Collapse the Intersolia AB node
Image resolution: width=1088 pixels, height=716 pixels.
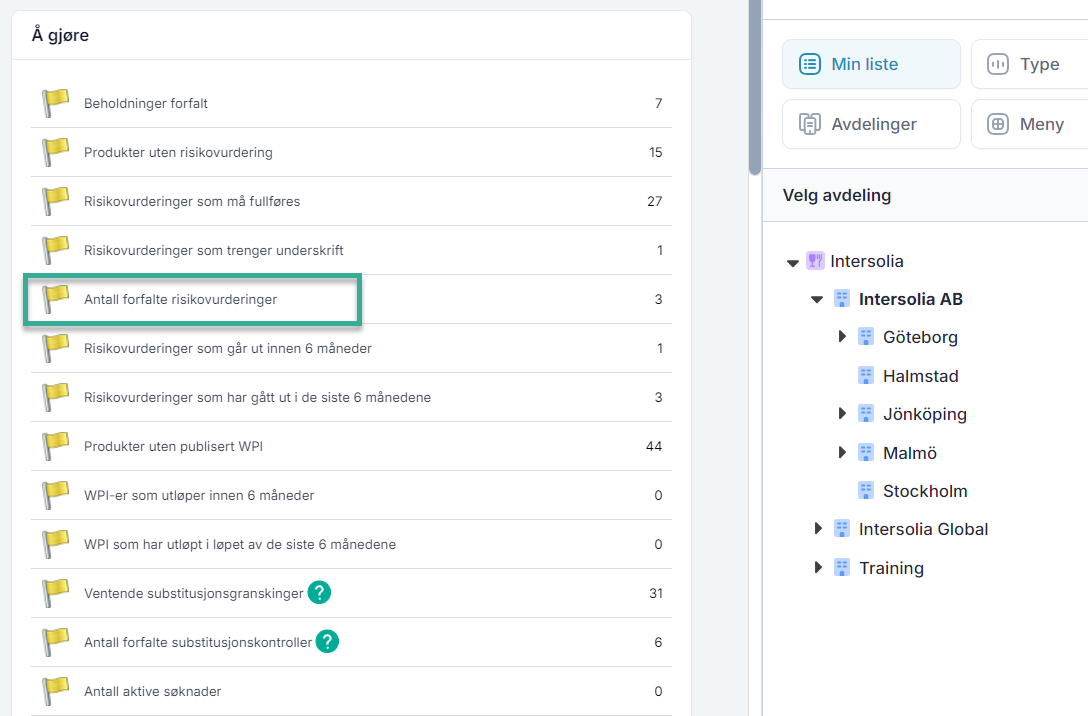point(817,300)
